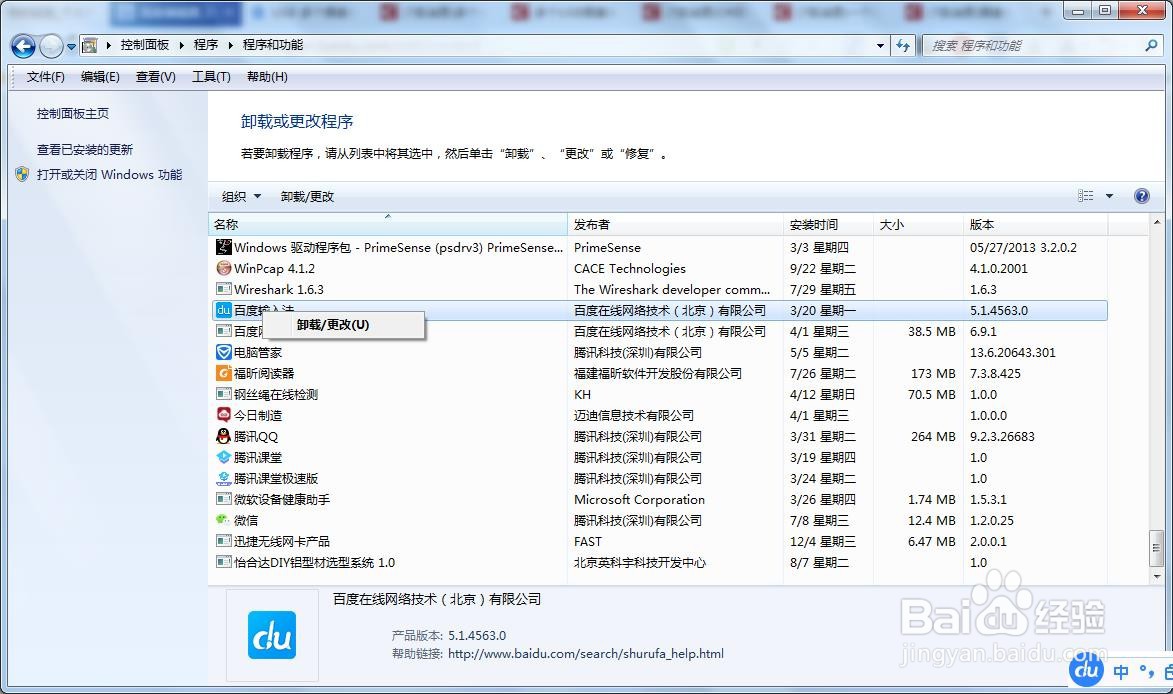Click the blue help question mark icon
Image resolution: width=1173 pixels, height=694 pixels.
pyautogui.click(x=1142, y=196)
